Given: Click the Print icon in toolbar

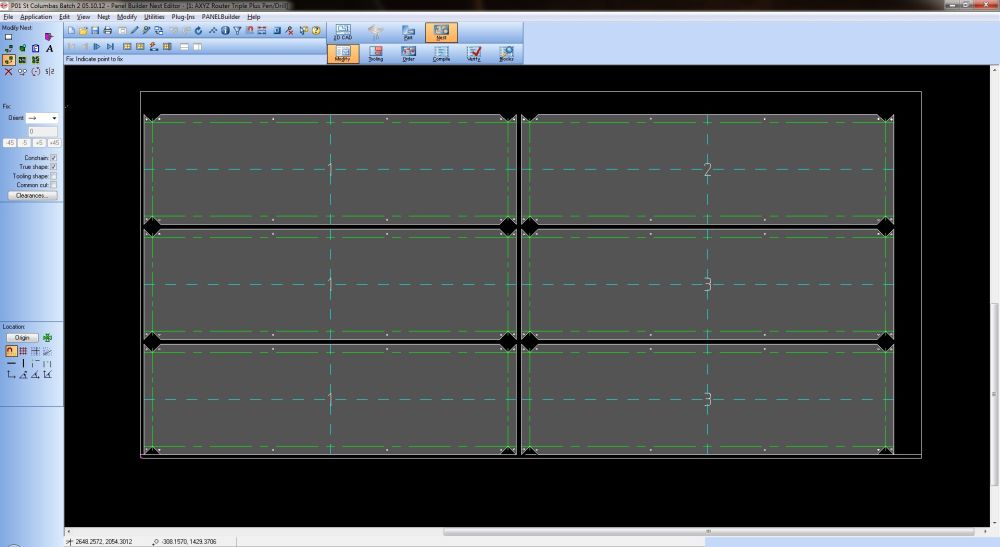Looking at the screenshot, I should [107, 31].
